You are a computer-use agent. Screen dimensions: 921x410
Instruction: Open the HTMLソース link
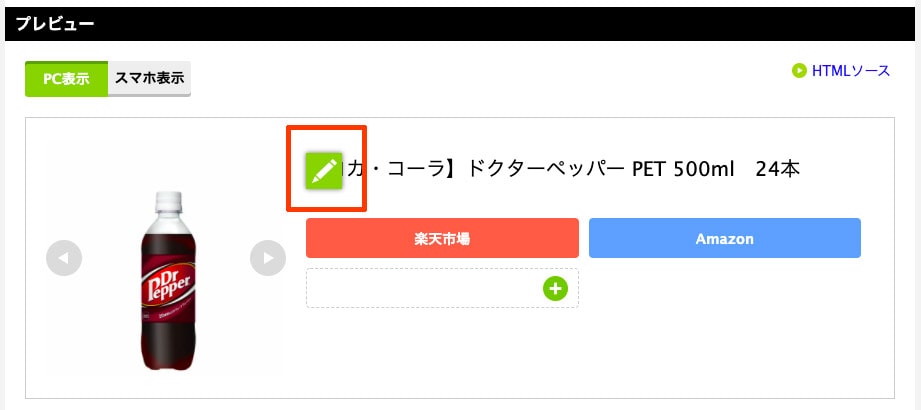coord(850,71)
